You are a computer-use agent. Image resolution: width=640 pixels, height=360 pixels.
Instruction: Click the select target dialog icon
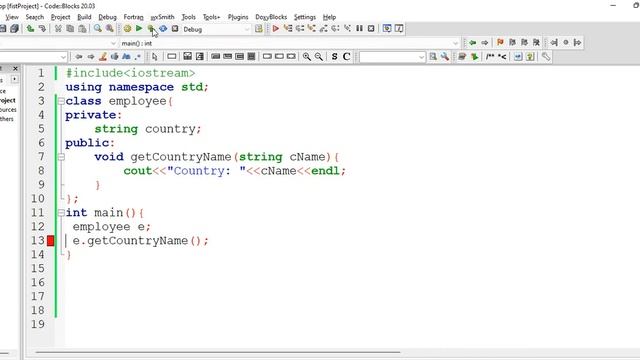(258, 29)
